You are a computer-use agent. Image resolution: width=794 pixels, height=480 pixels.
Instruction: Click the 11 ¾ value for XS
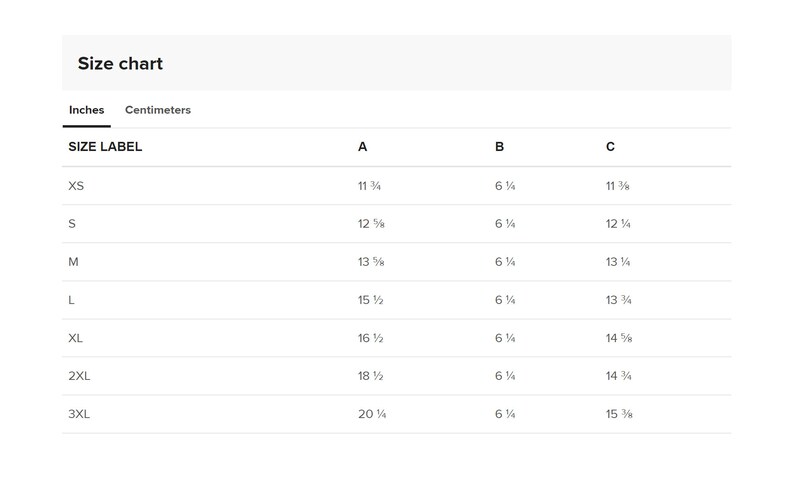(x=369, y=186)
